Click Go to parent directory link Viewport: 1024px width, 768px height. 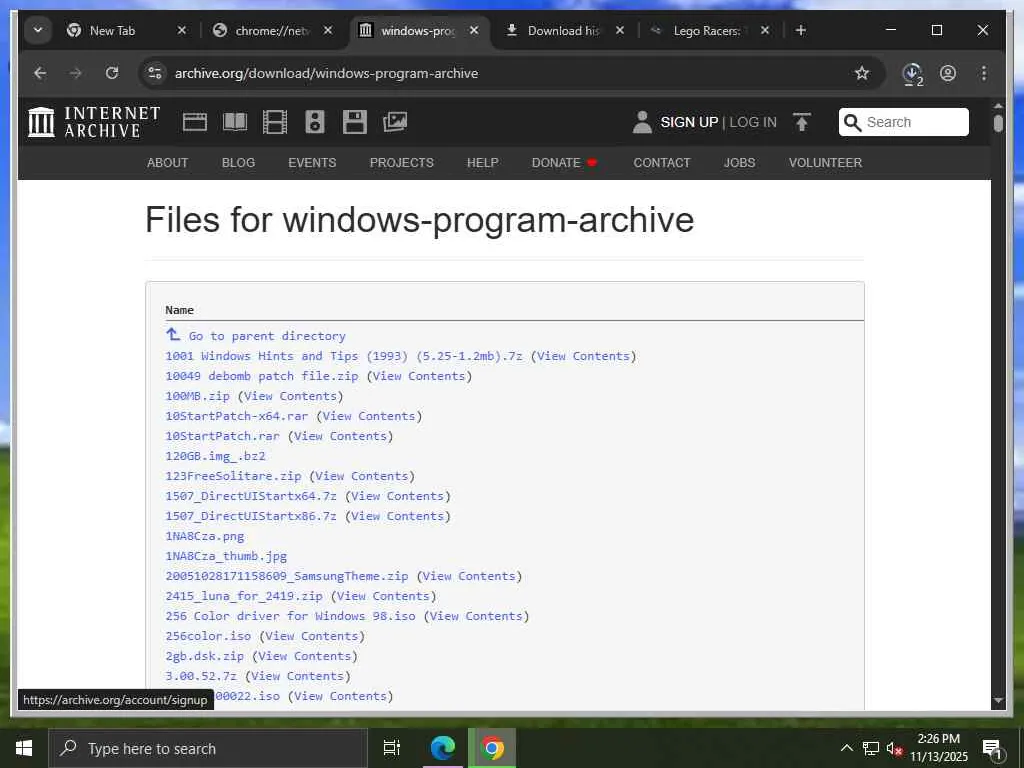coord(267,336)
